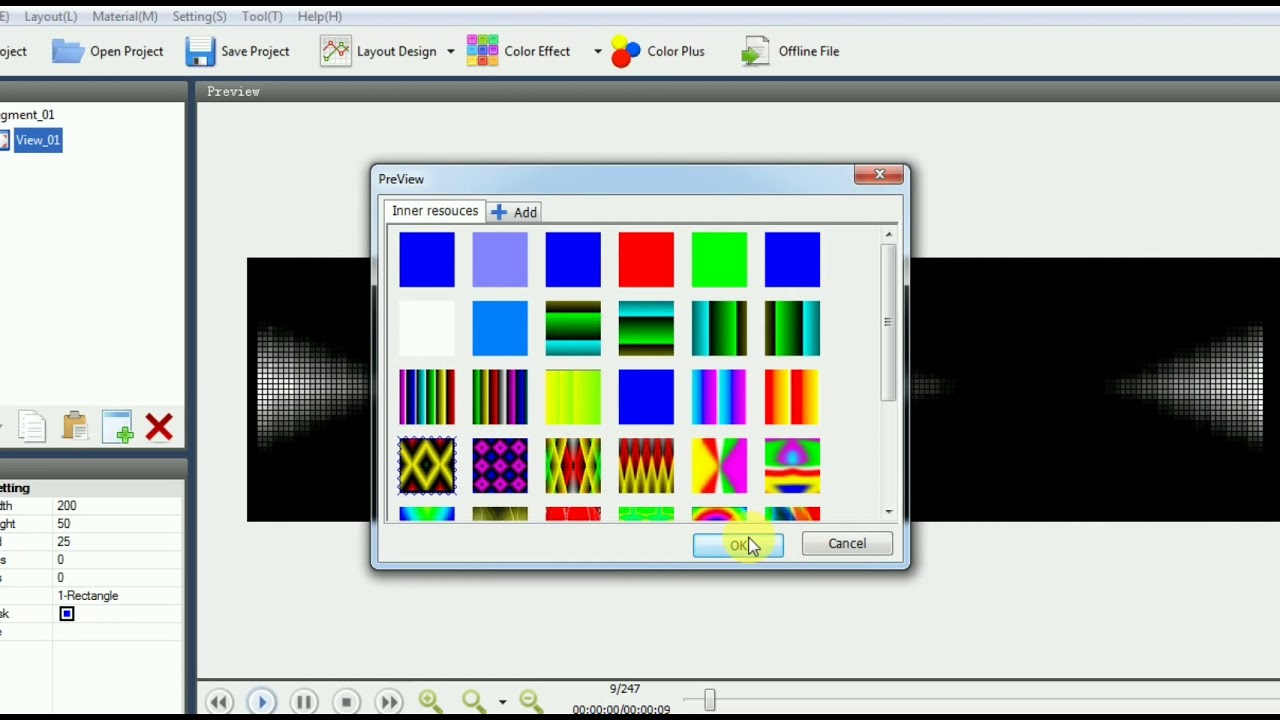
Task: Click the stop button
Action: 346,702
